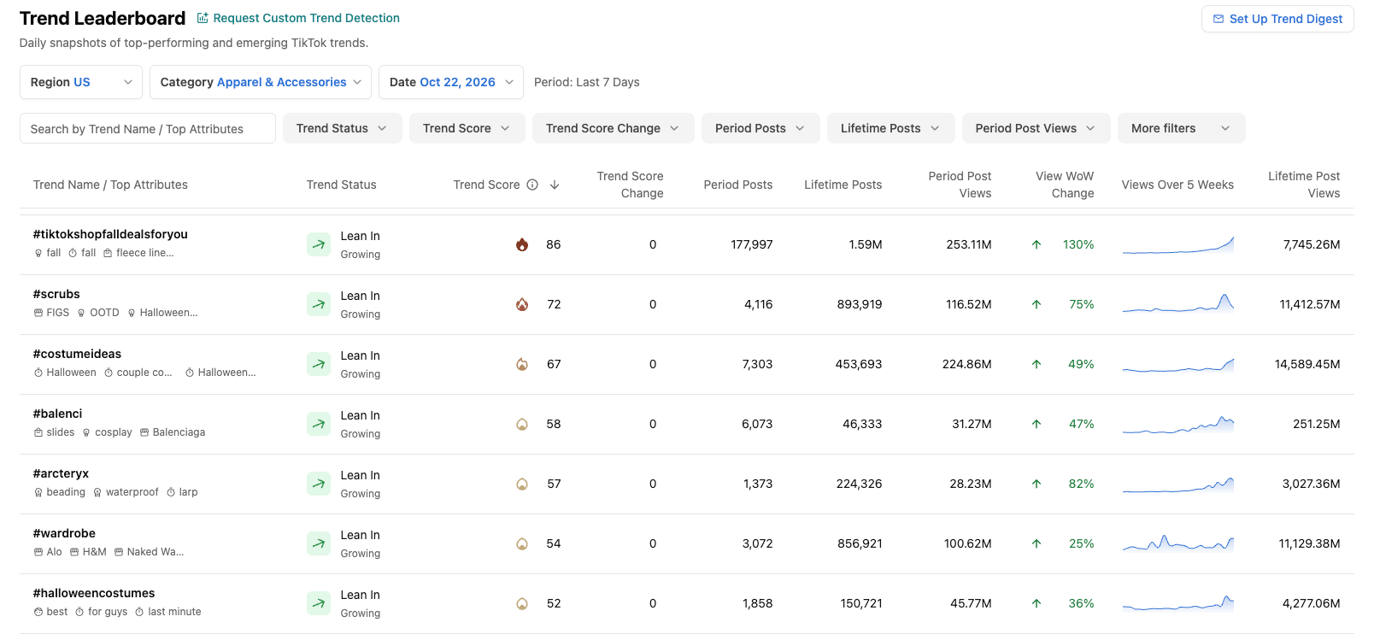Viewport: 1380px width, 640px height.
Task: Click the growing arrow icon for #costumeideas
Action: pyautogui.click(x=318, y=364)
